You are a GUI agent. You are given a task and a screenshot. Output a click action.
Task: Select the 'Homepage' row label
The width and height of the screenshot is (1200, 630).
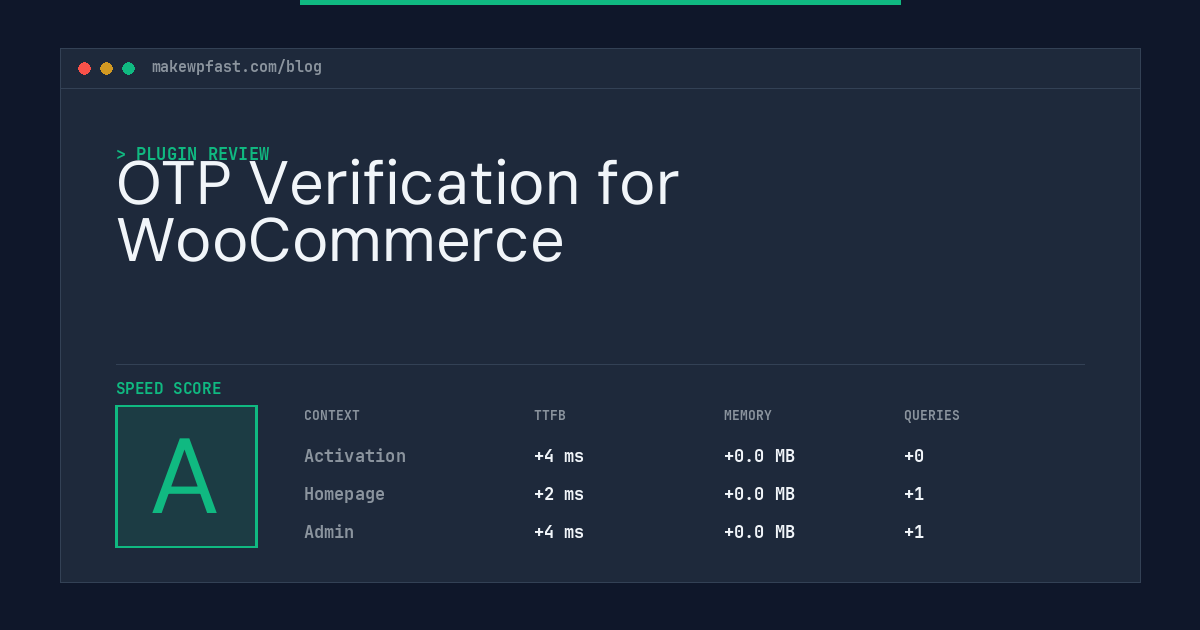pyautogui.click(x=344, y=494)
